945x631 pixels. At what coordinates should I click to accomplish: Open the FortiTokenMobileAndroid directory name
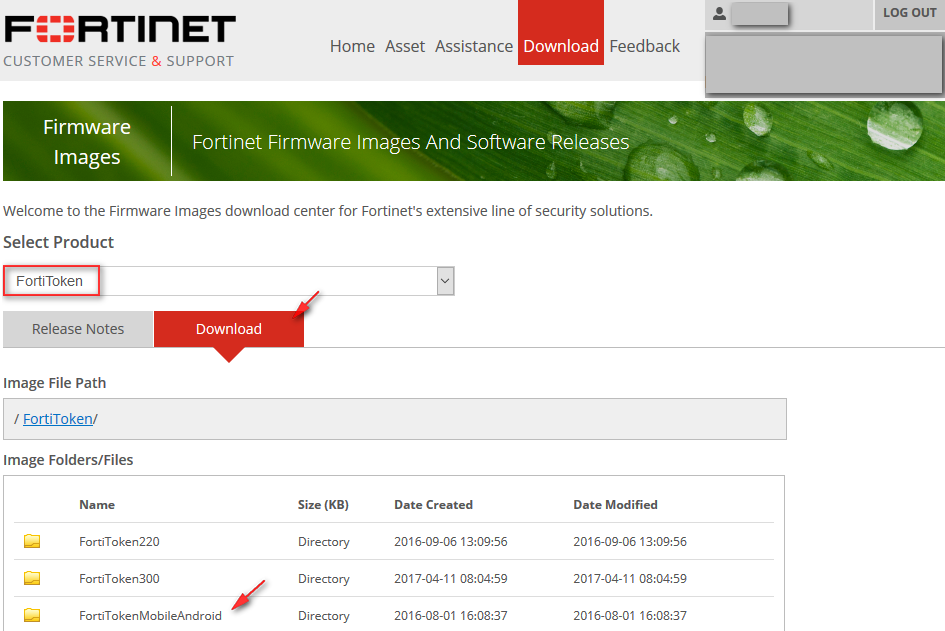pyautogui.click(x=150, y=615)
